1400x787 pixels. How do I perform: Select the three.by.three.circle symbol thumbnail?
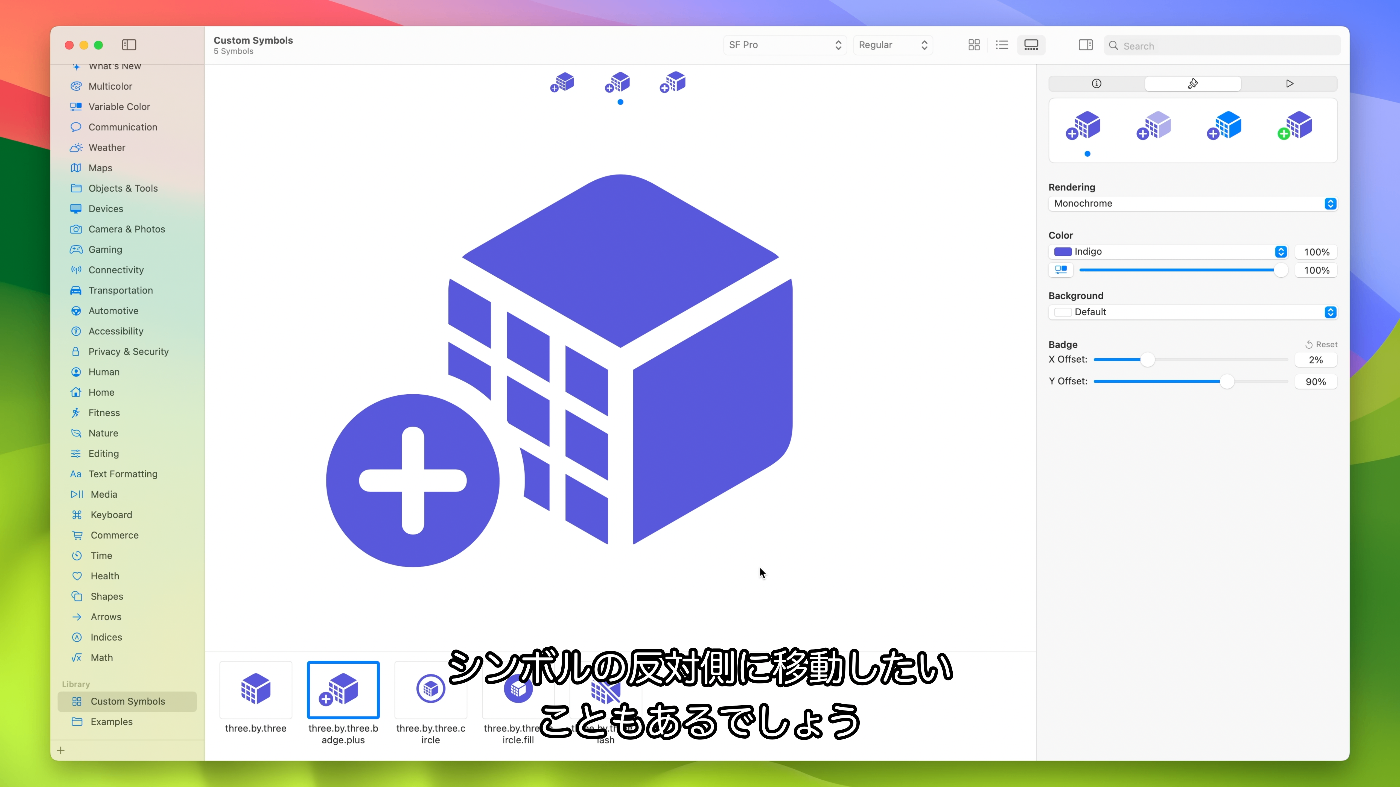(431, 690)
